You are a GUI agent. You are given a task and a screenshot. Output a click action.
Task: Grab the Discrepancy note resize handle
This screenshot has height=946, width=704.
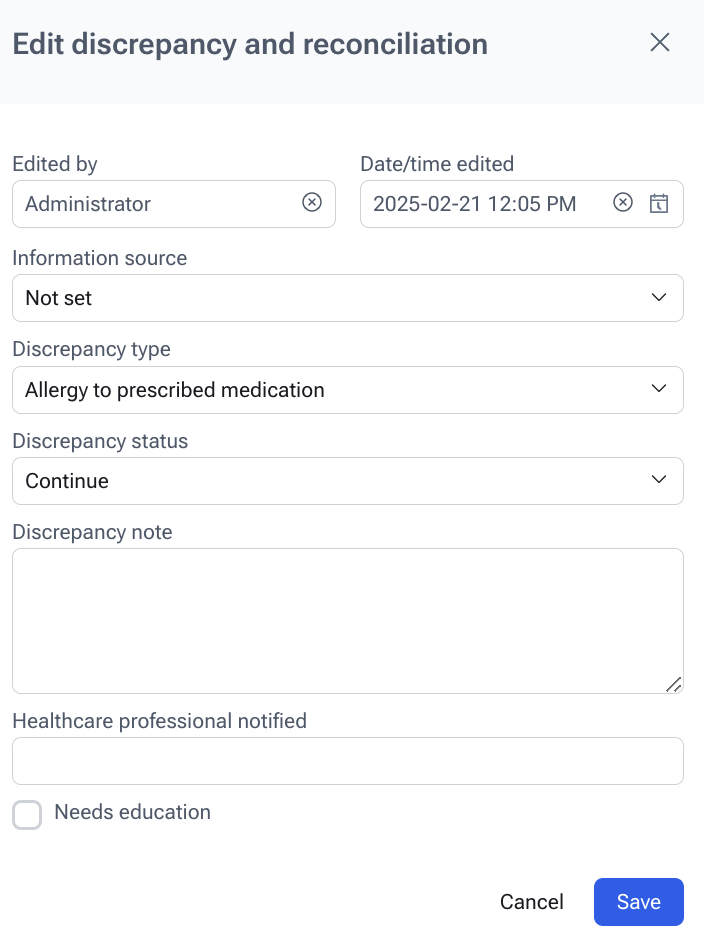click(673, 684)
